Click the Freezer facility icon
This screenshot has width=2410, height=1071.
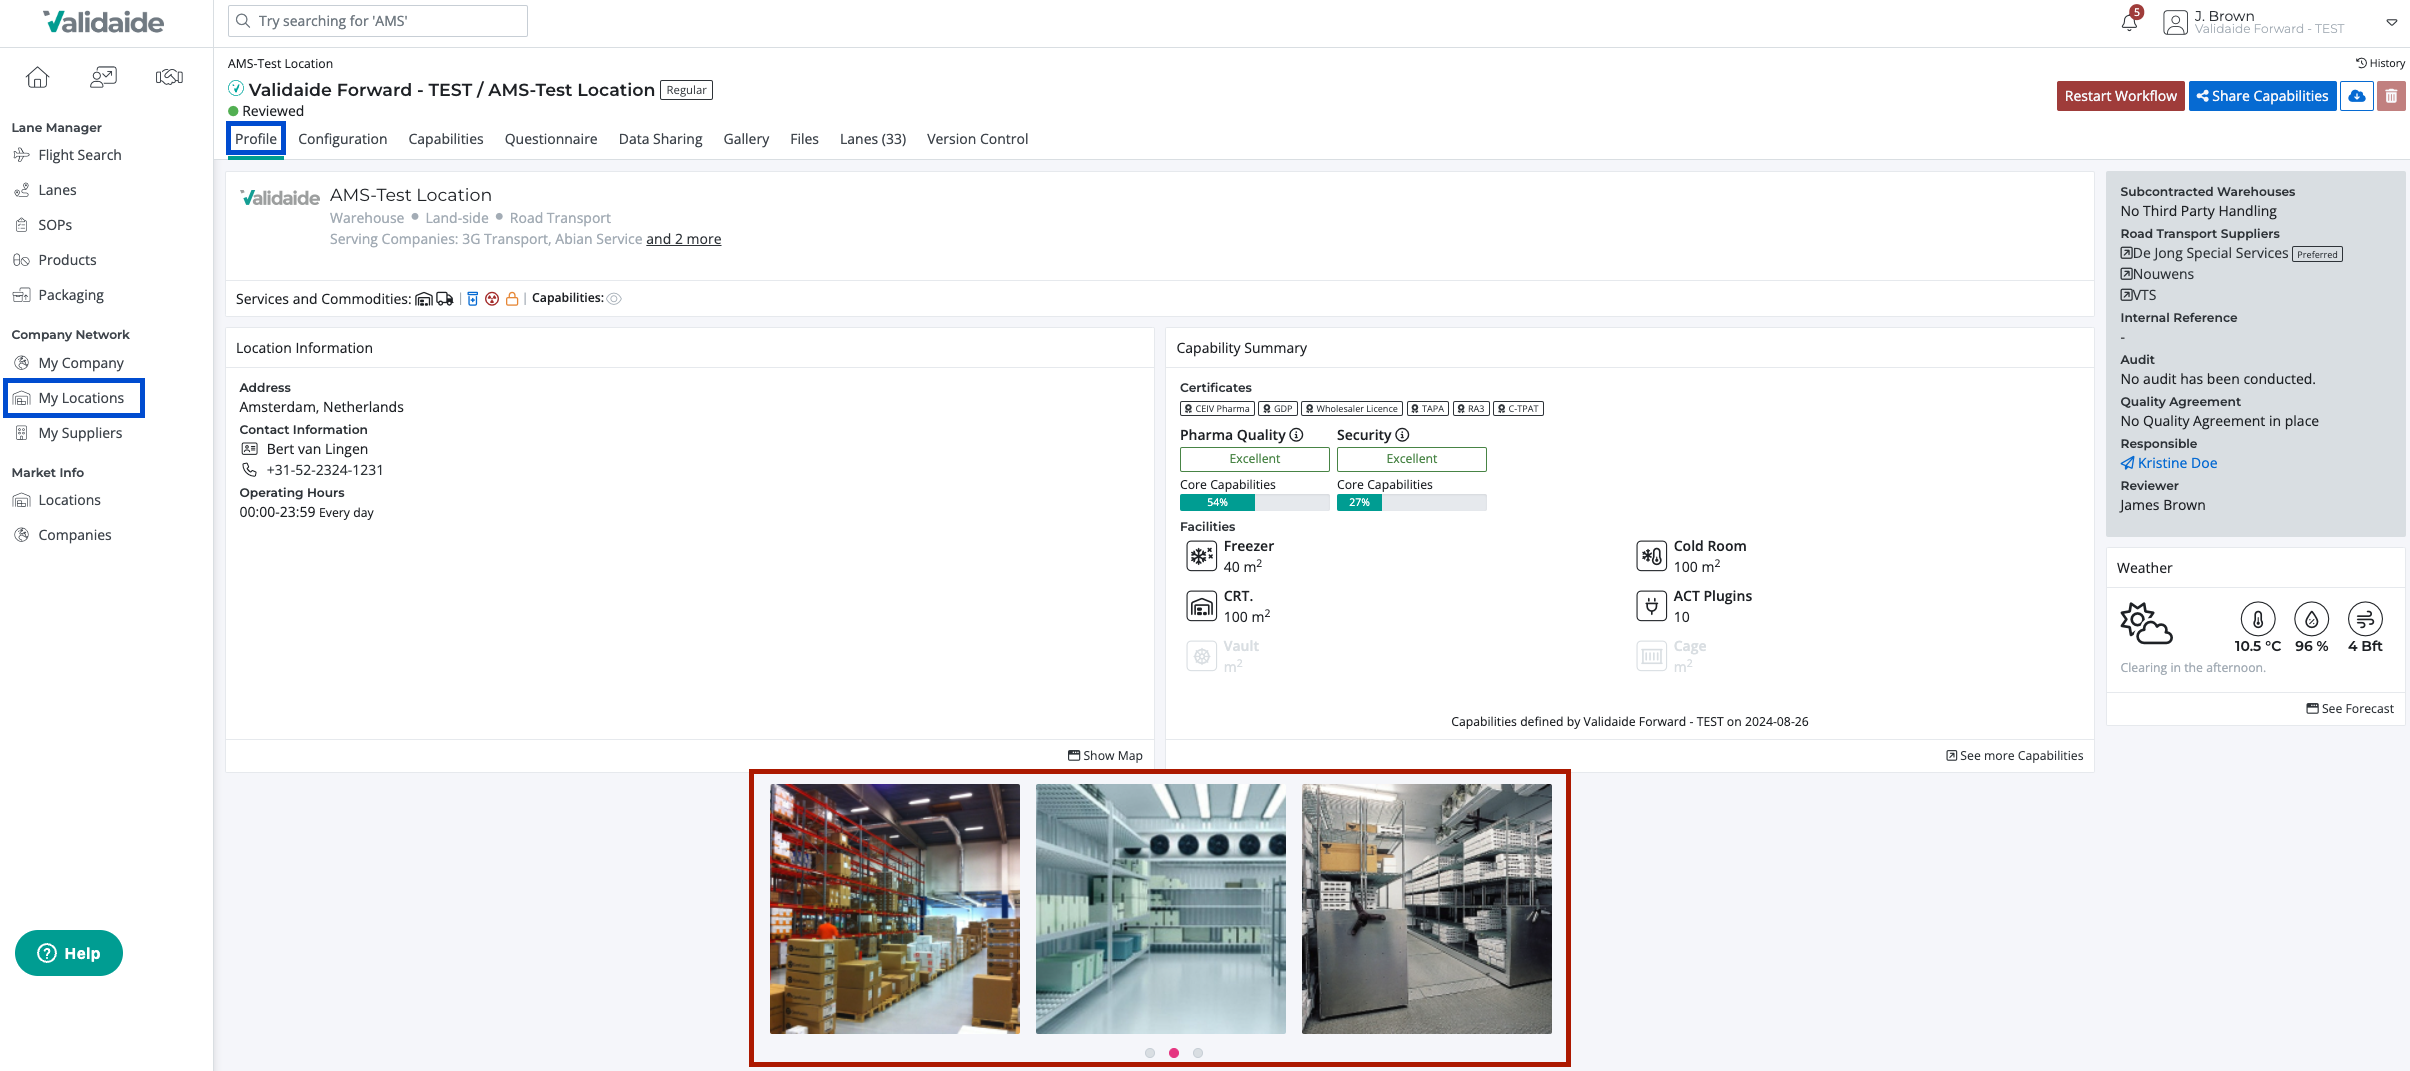[x=1201, y=556]
